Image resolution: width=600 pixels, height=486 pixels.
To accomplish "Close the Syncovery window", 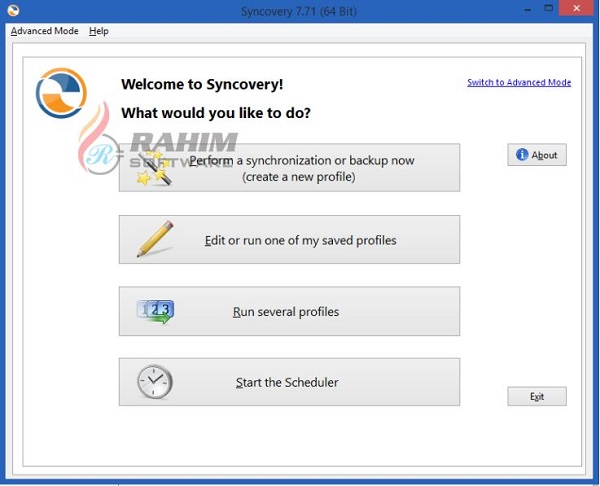I will (x=577, y=8).
